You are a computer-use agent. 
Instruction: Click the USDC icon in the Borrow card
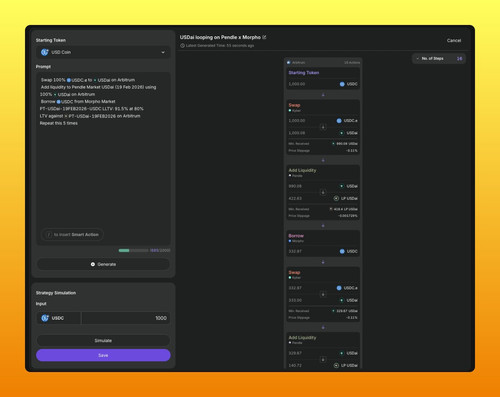[342, 251]
